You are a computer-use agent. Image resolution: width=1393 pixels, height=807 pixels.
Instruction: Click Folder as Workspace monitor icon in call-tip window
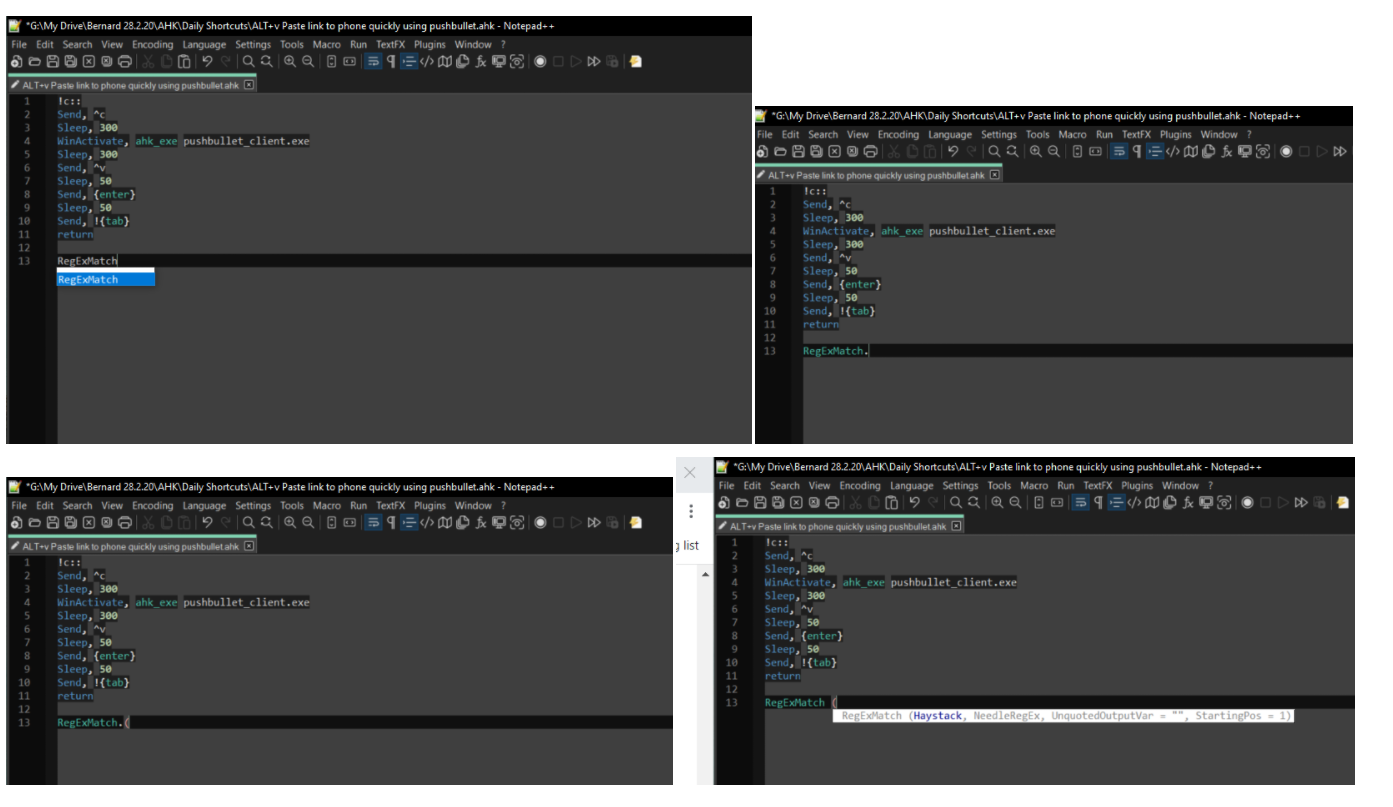[x=1206, y=502]
